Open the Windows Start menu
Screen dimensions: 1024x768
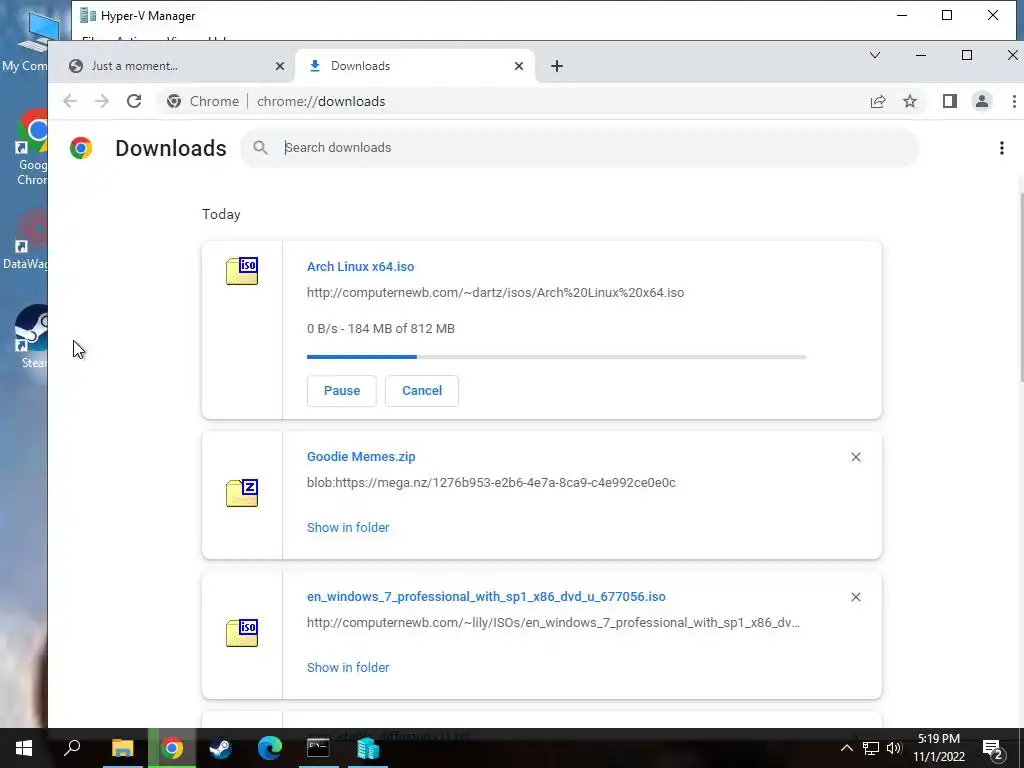coord(24,748)
